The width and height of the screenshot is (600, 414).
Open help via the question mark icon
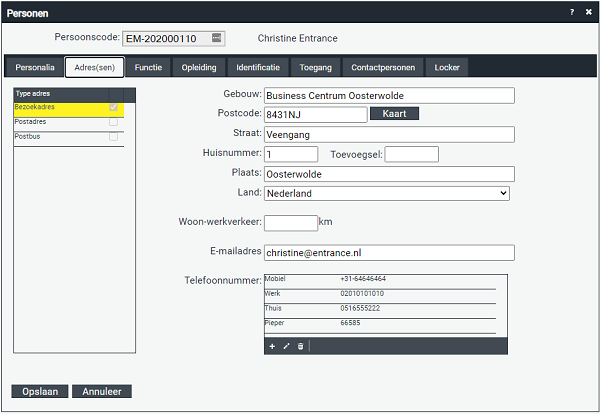pos(572,12)
